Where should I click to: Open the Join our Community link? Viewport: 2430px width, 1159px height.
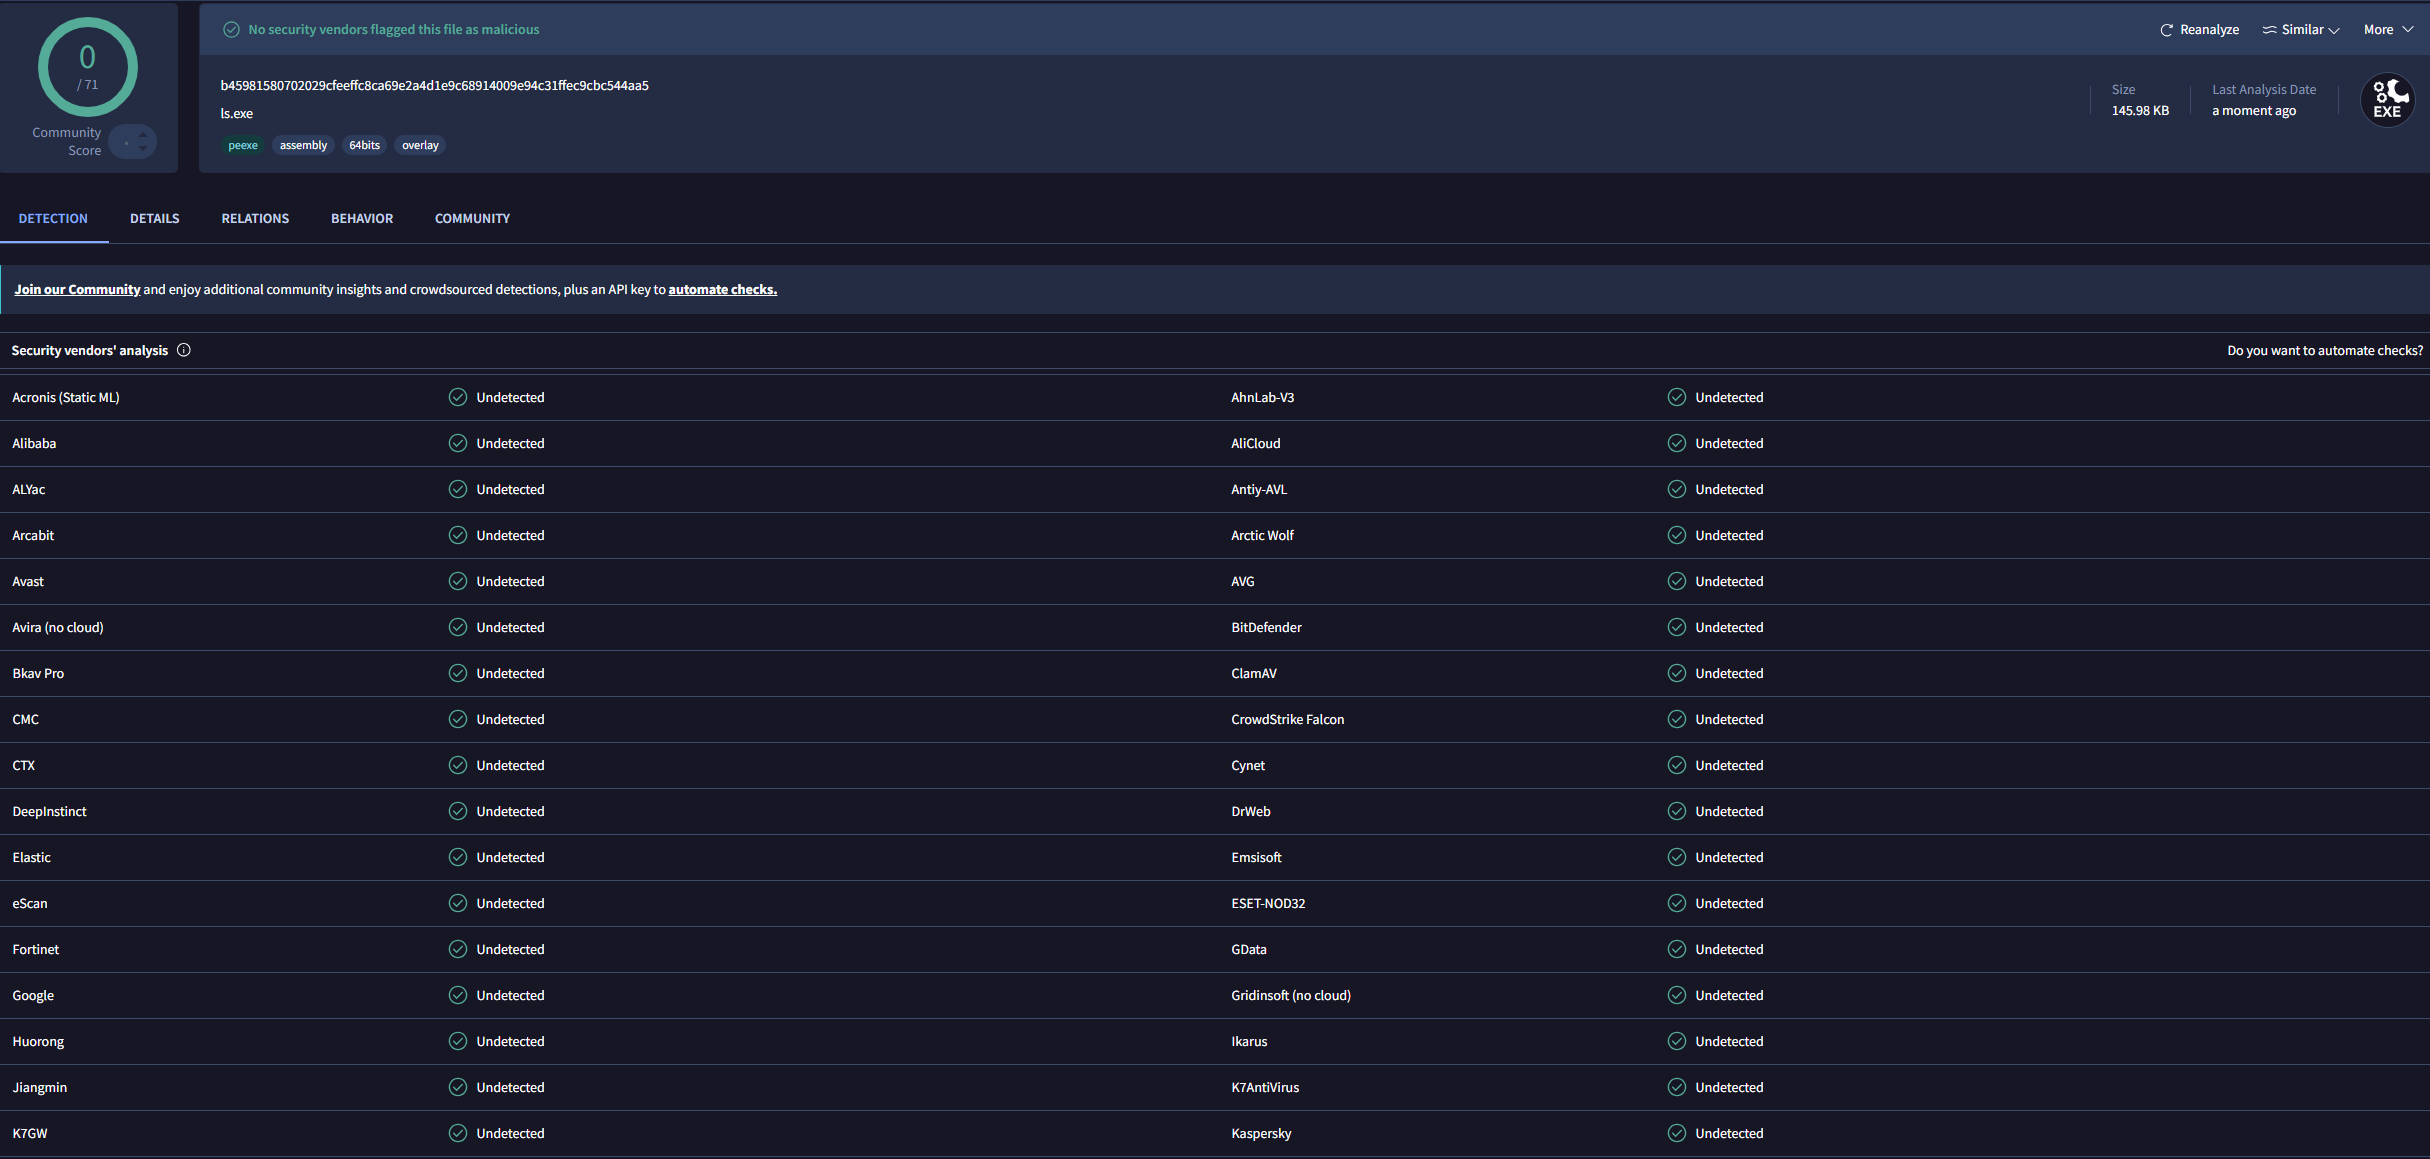click(x=77, y=289)
